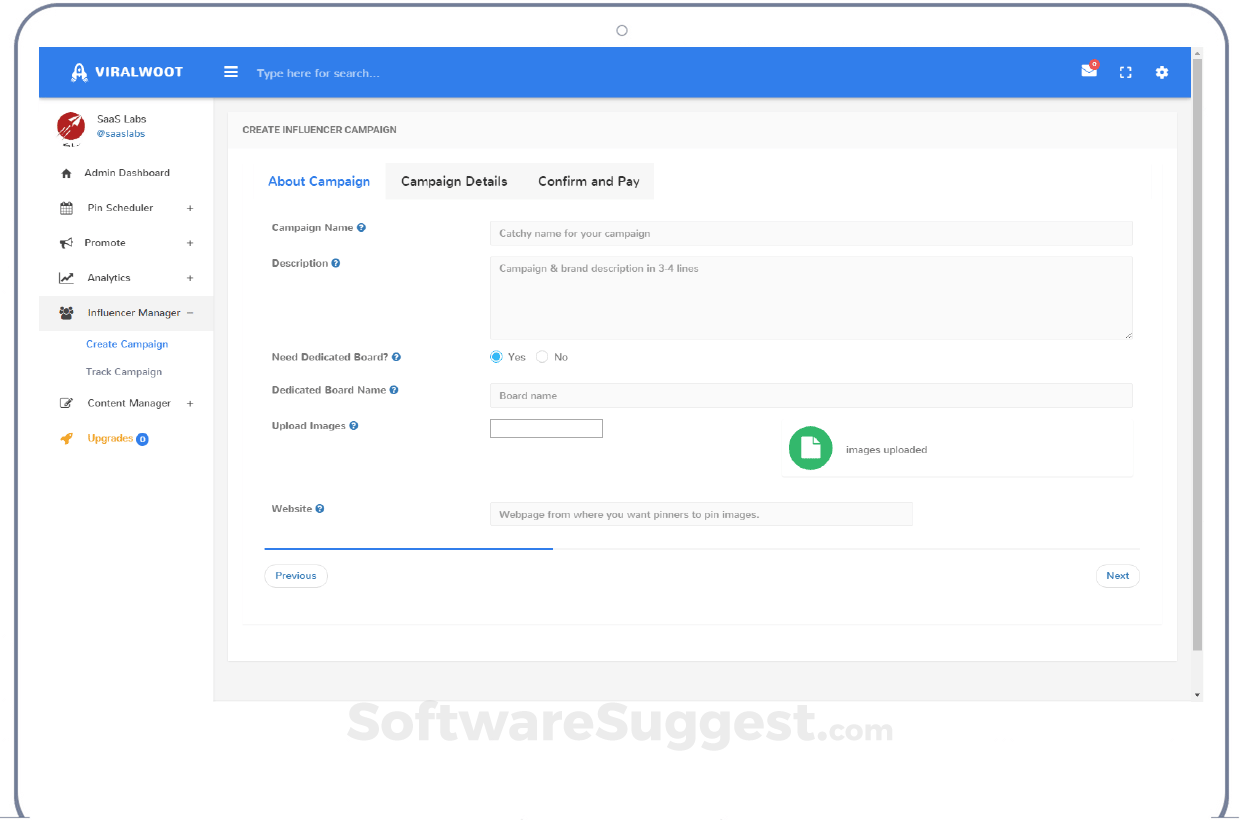Click the hamburger menu icon
The width and height of the screenshot is (1240, 820).
coord(231,72)
